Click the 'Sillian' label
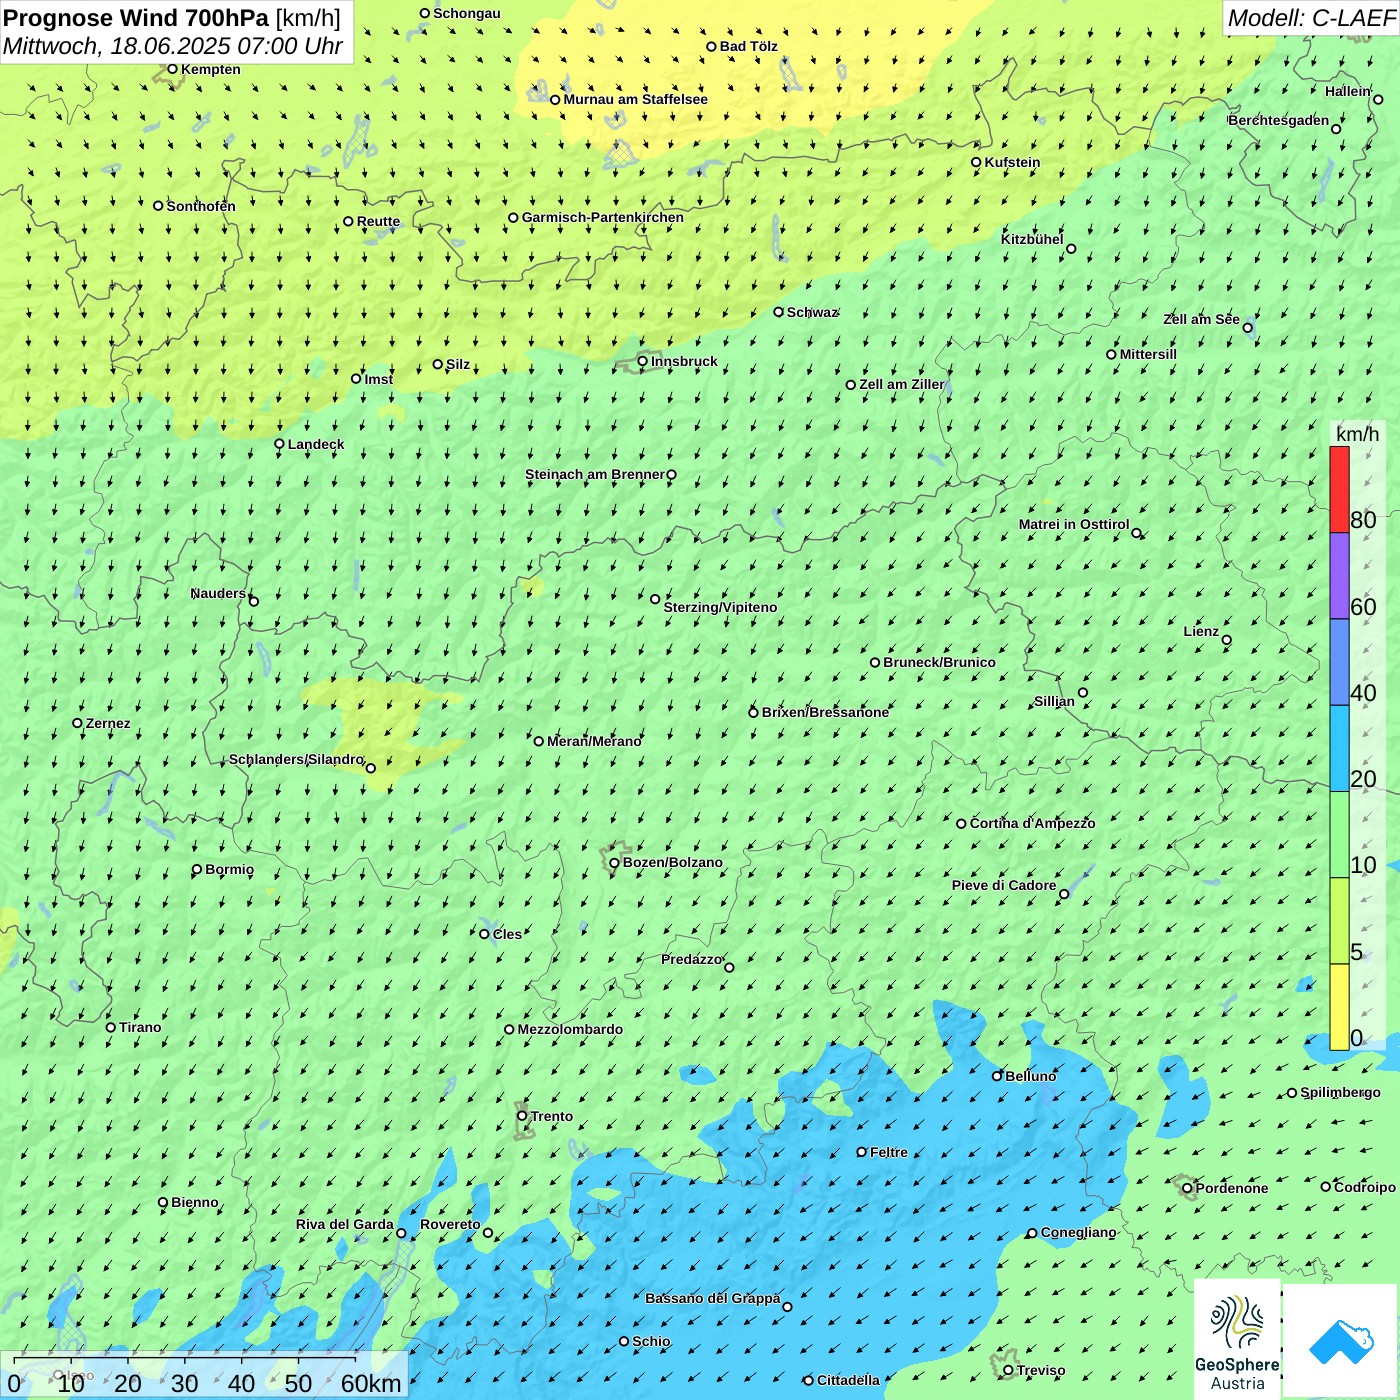1400x1400 pixels. pyautogui.click(x=1054, y=701)
